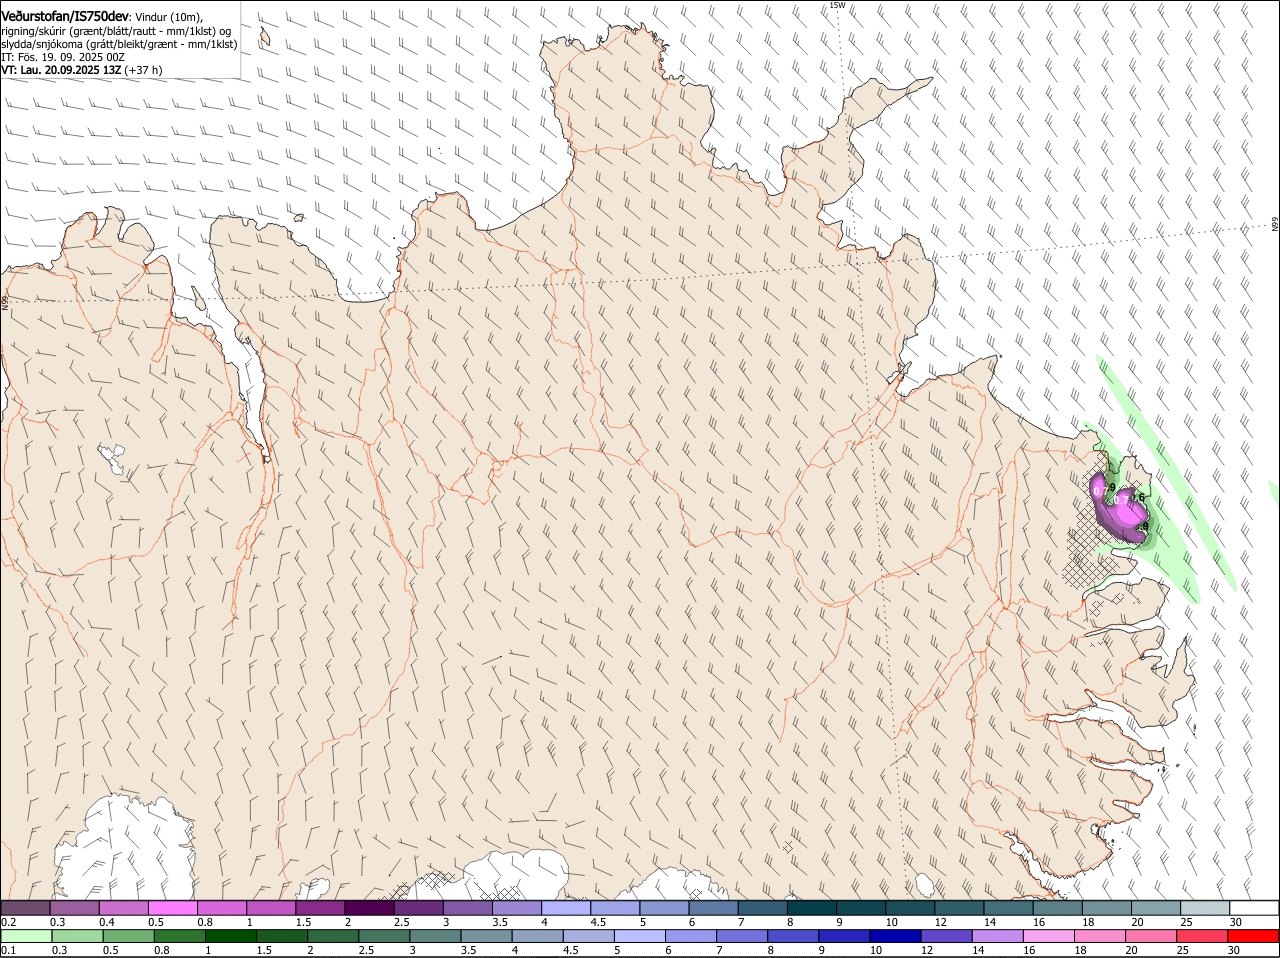
Task: Click the 15W longitude label
Action: tap(837, 5)
